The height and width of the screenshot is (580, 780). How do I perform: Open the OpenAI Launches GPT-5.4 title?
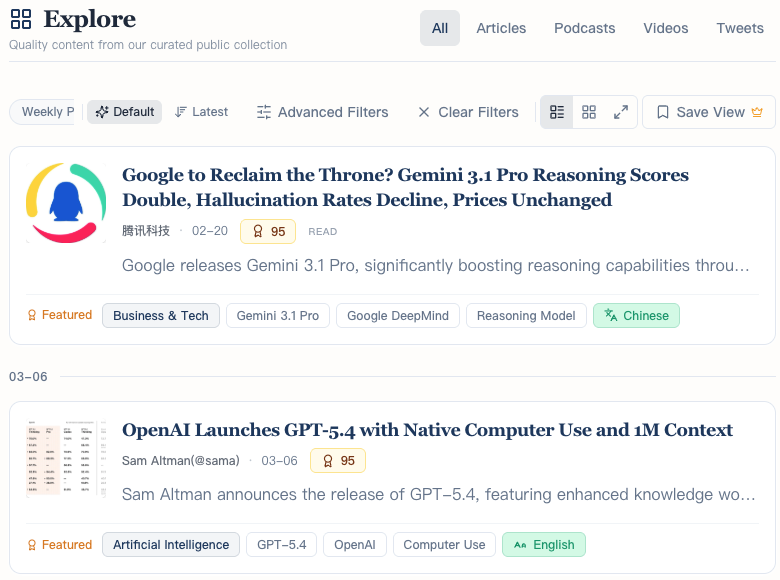(427, 430)
